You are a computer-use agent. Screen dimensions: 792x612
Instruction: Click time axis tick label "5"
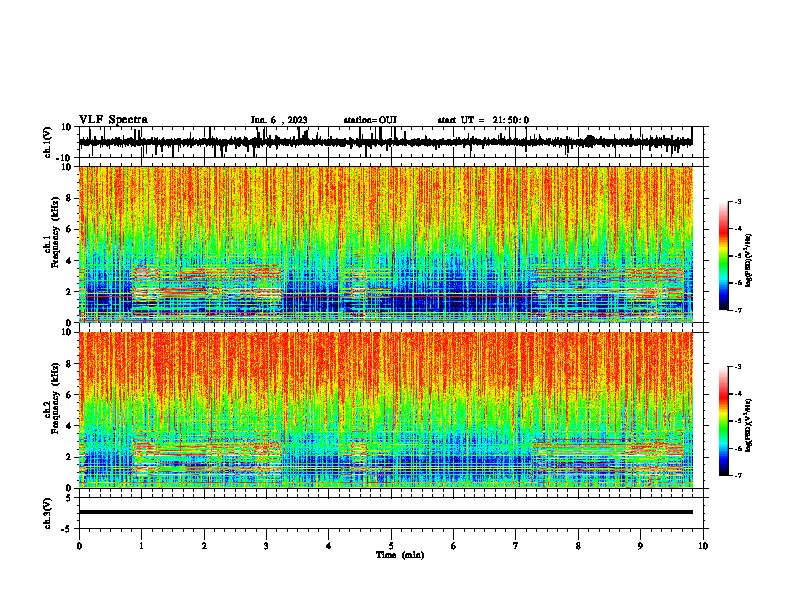(391, 546)
